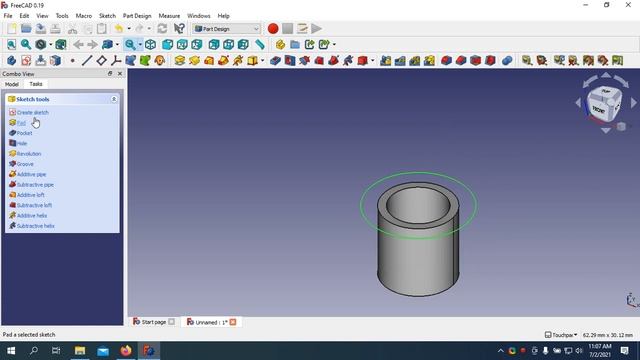Click the Fit all view icon
The image size is (640, 360).
(11, 44)
